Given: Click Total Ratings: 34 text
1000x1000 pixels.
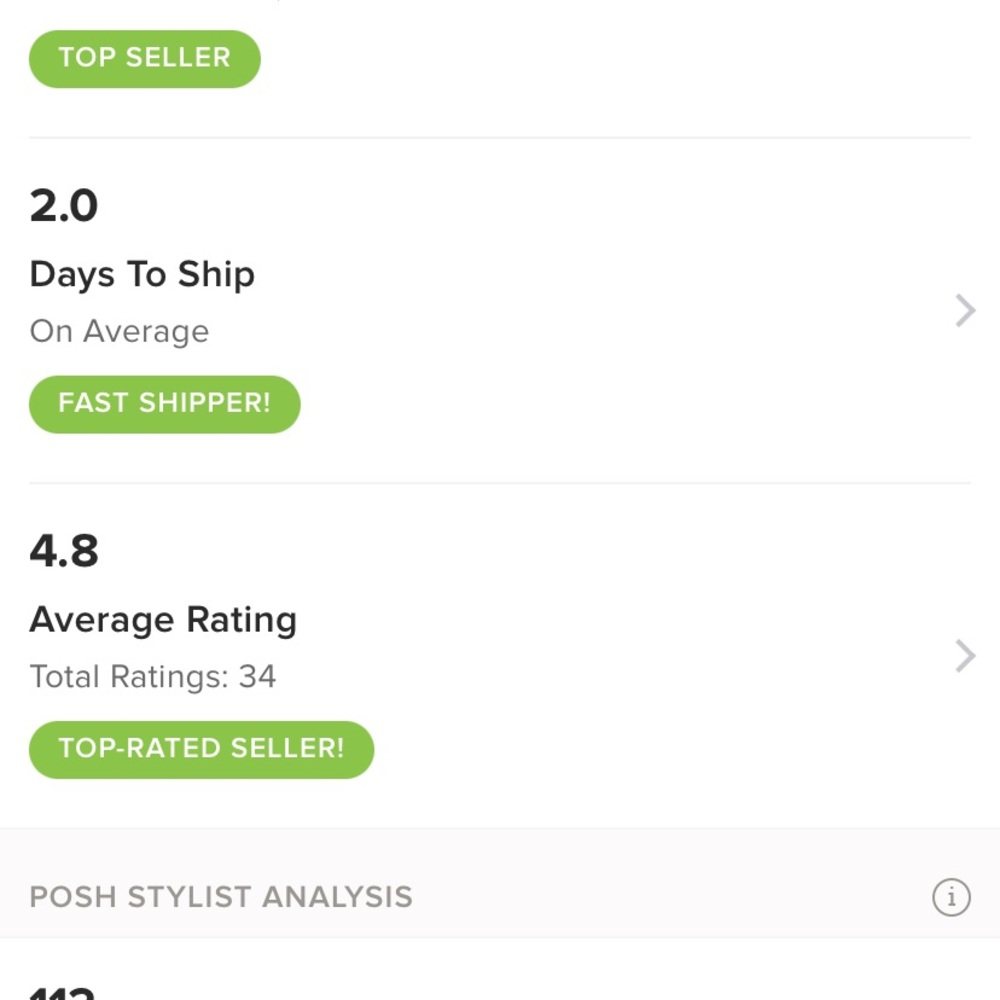Looking at the screenshot, I should (152, 677).
